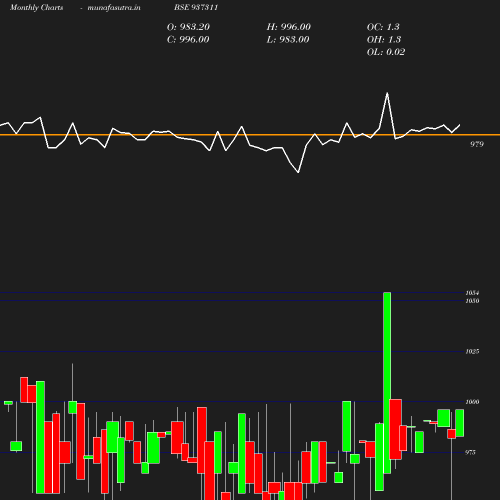Image resolution: width=500 pixels, height=500 pixels.
Task: Select the 'BSE 937311' symbol text
Action: tap(196, 7)
